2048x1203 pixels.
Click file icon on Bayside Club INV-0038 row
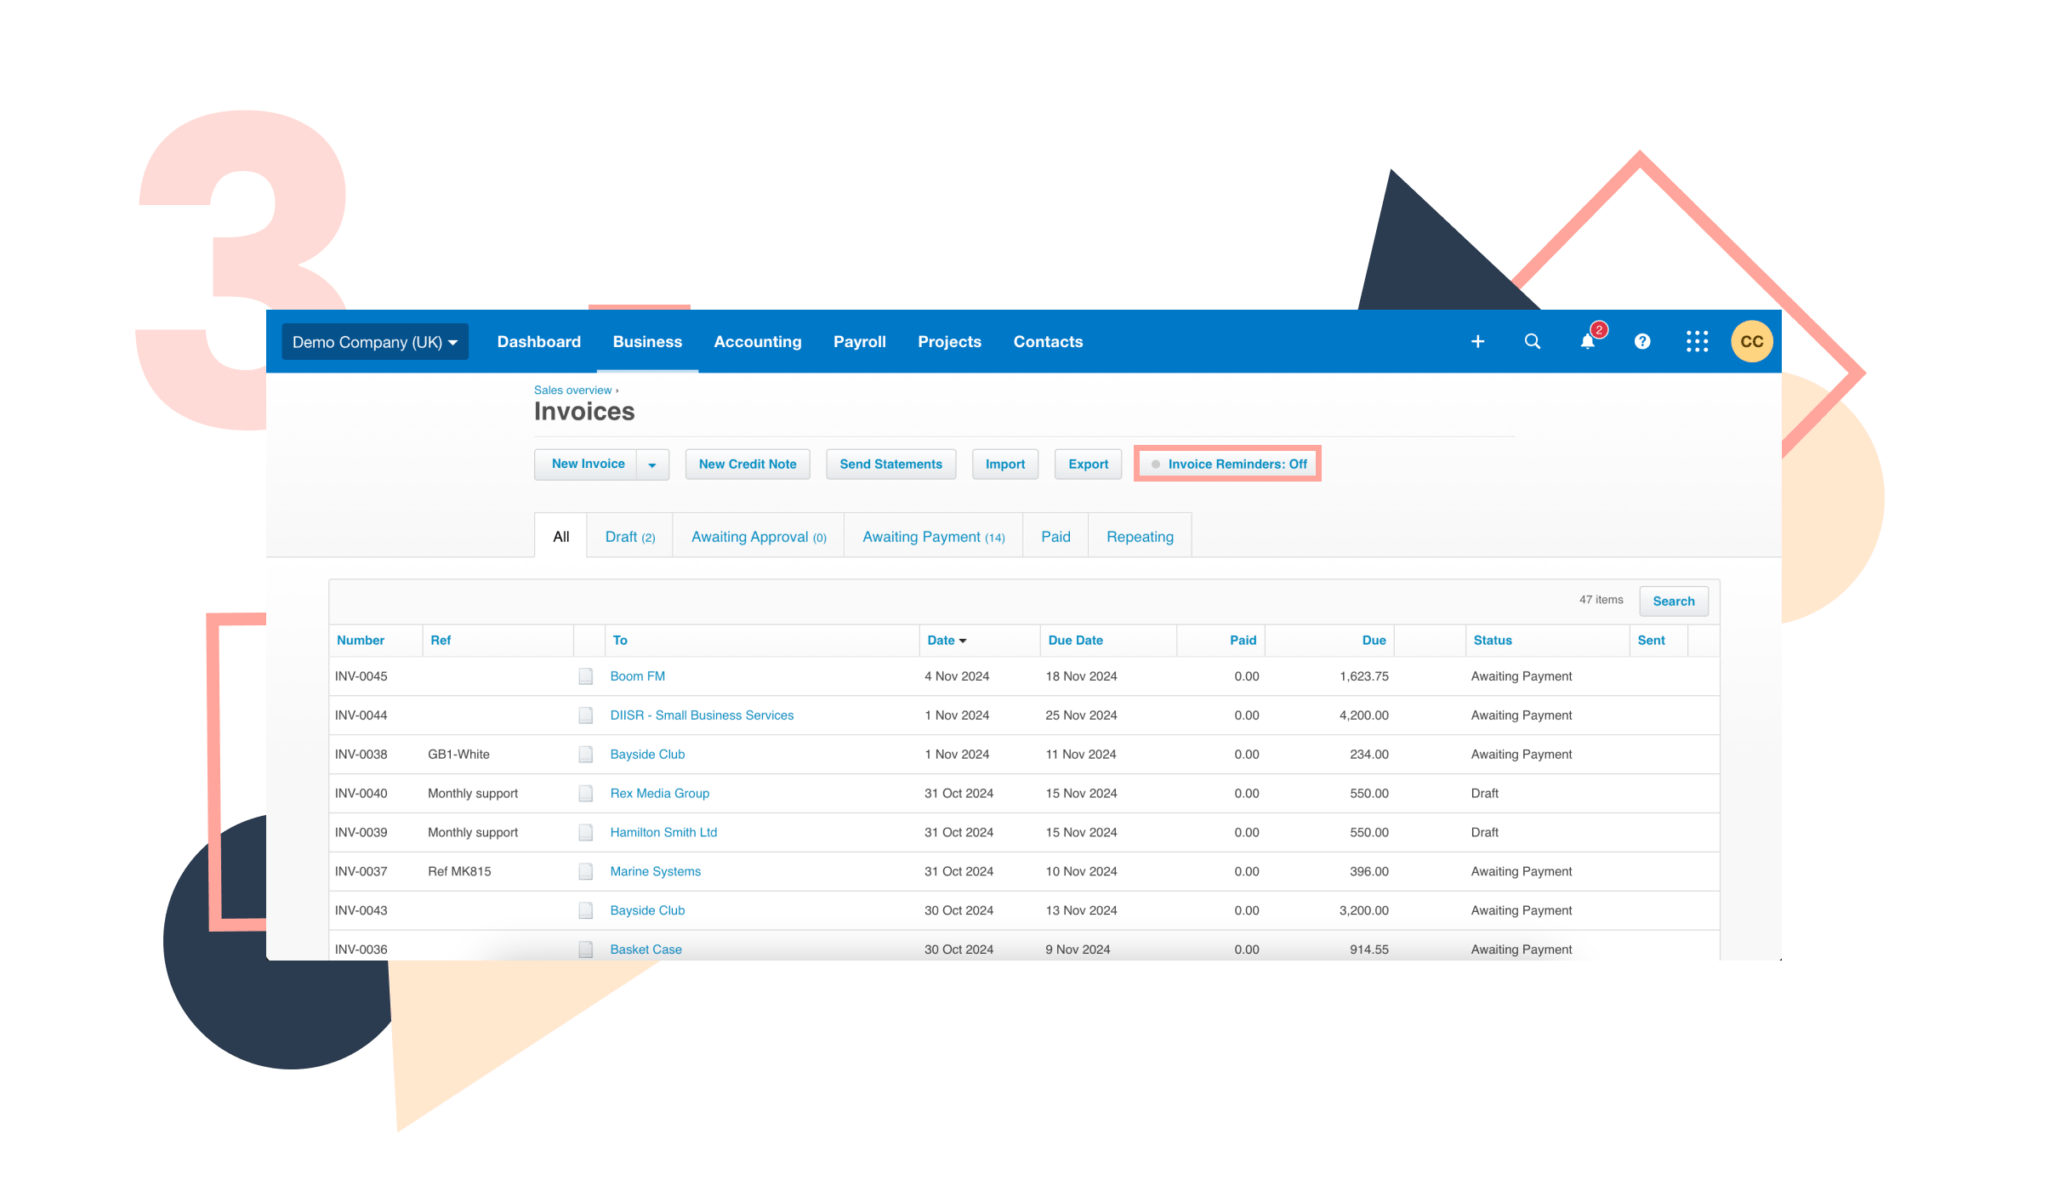[586, 754]
